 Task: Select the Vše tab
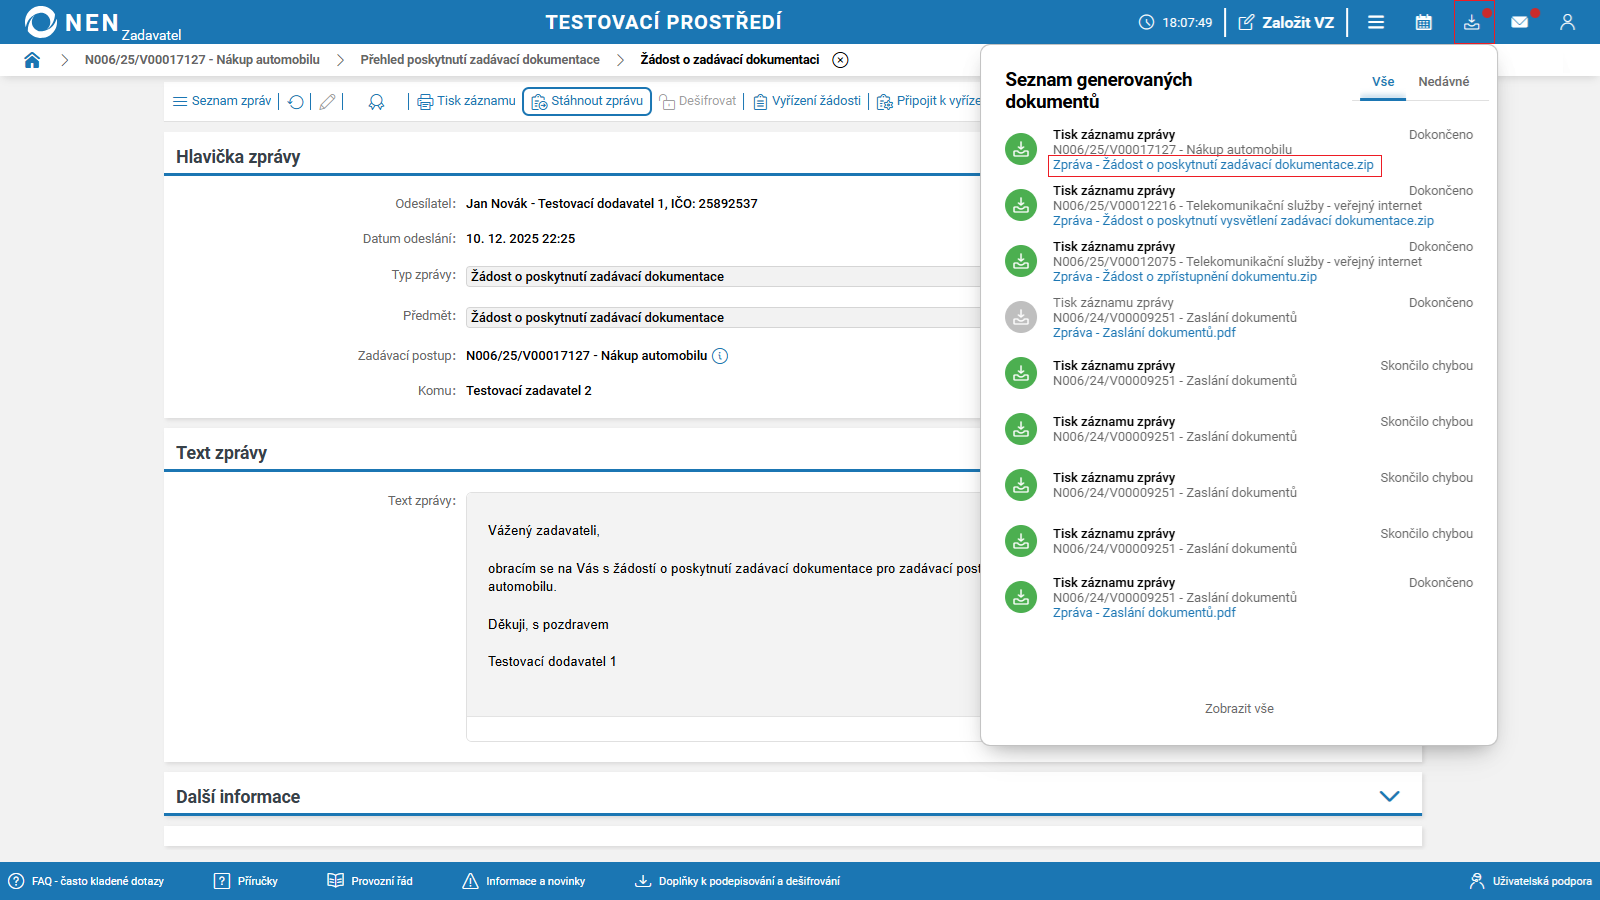coord(1383,82)
